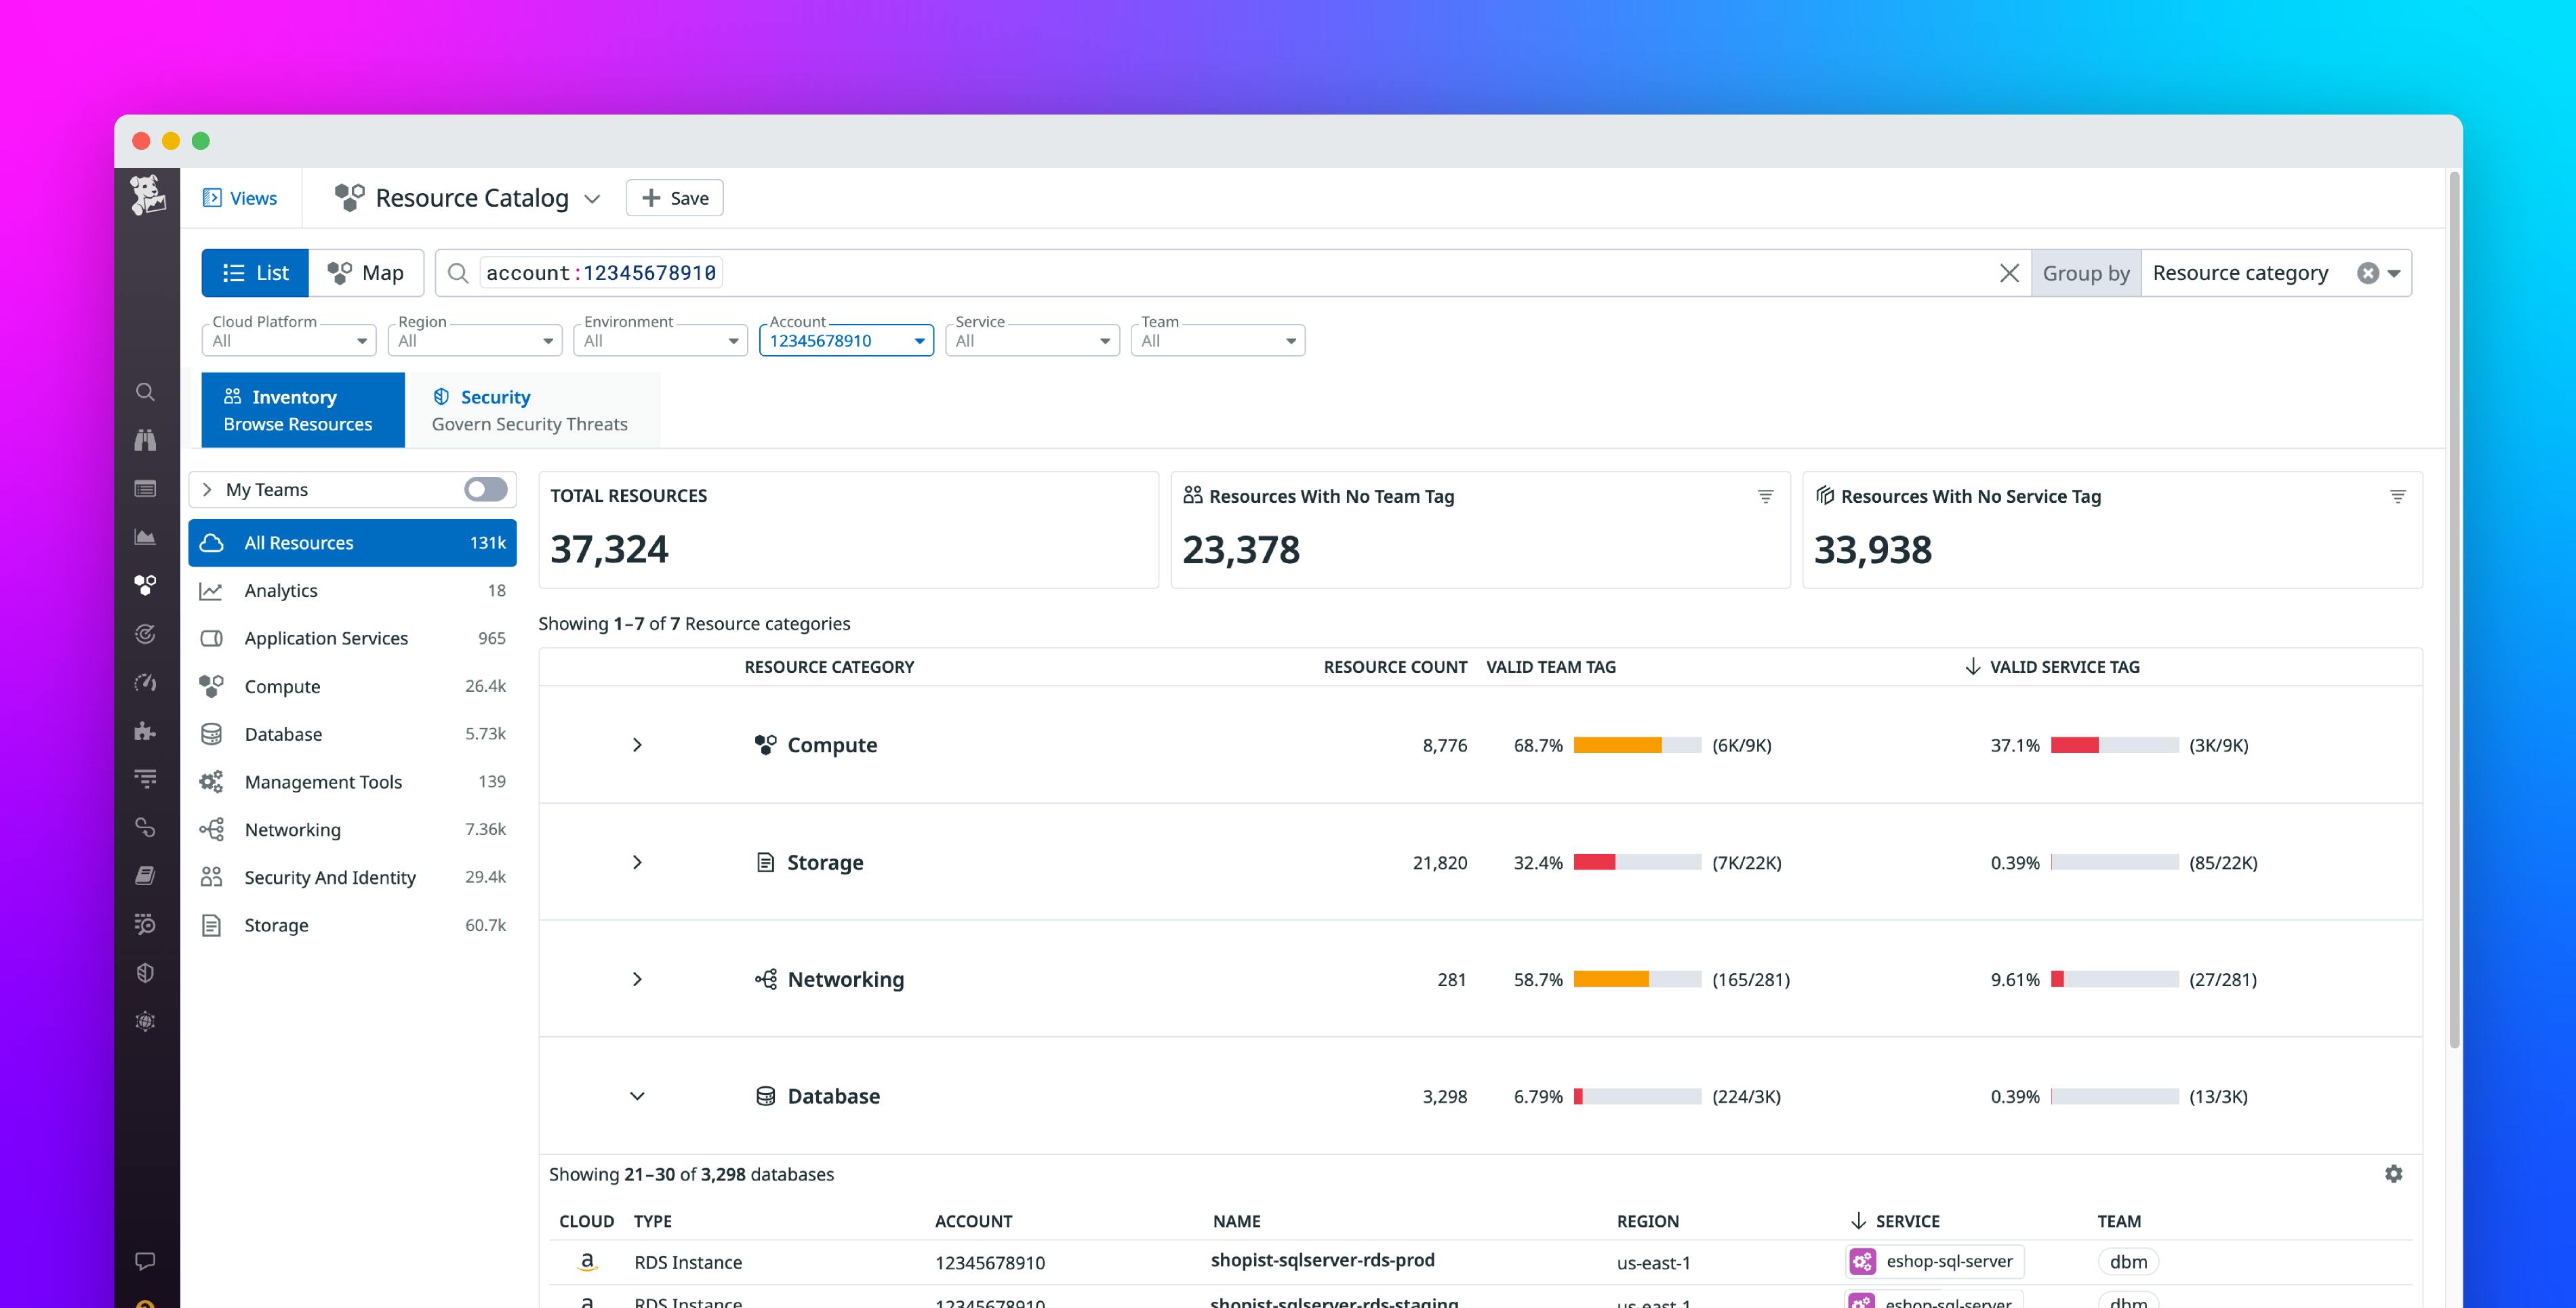Image resolution: width=2576 pixels, height=1308 pixels.
Task: Collapse the Database category row
Action: 637,1096
